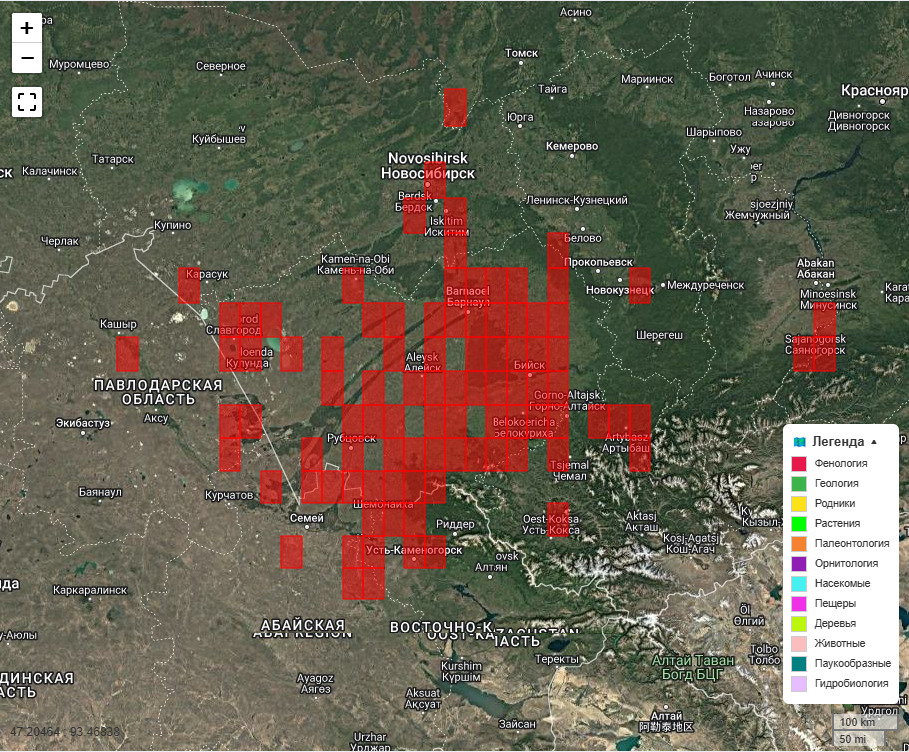Collapse the Легенда panel arrow
Screen dimensions: 909x752
[874, 441]
